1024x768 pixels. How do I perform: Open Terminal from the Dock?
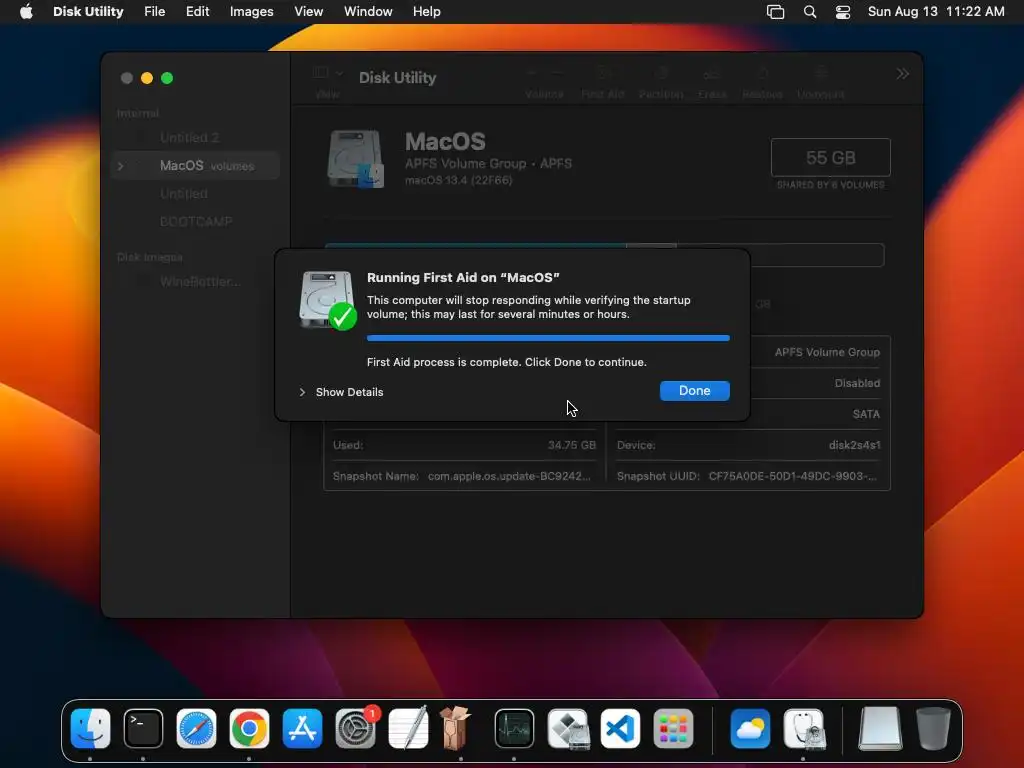[143, 728]
